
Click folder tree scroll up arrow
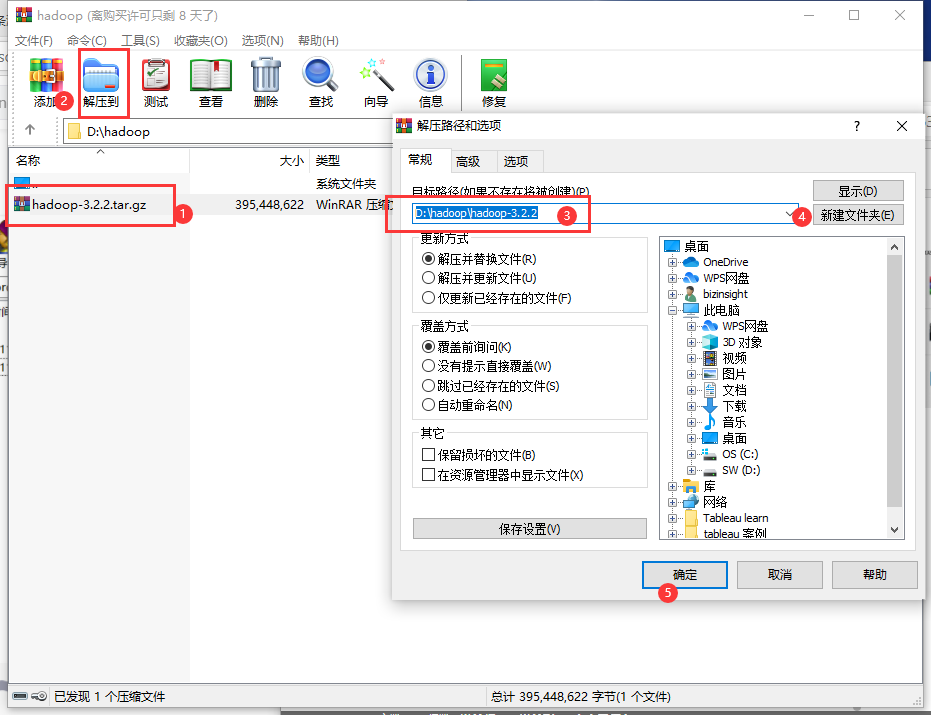coord(895,246)
